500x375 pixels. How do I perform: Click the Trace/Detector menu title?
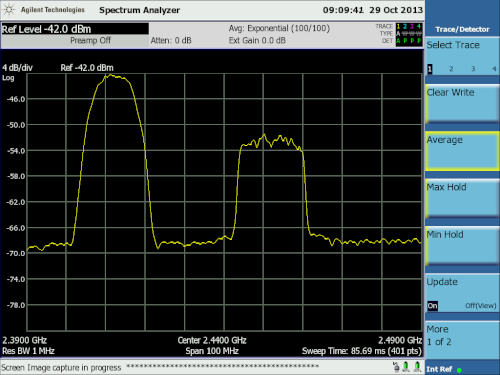[x=462, y=29]
